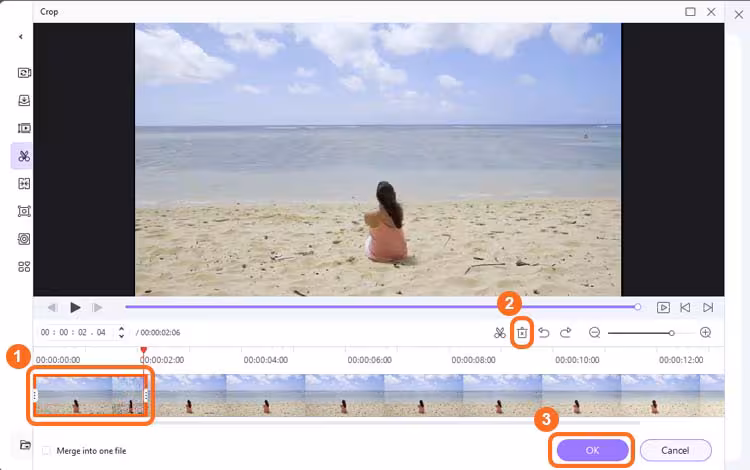
Task: Click the 00:00:08:00 mark on ruler
Action: point(473,360)
